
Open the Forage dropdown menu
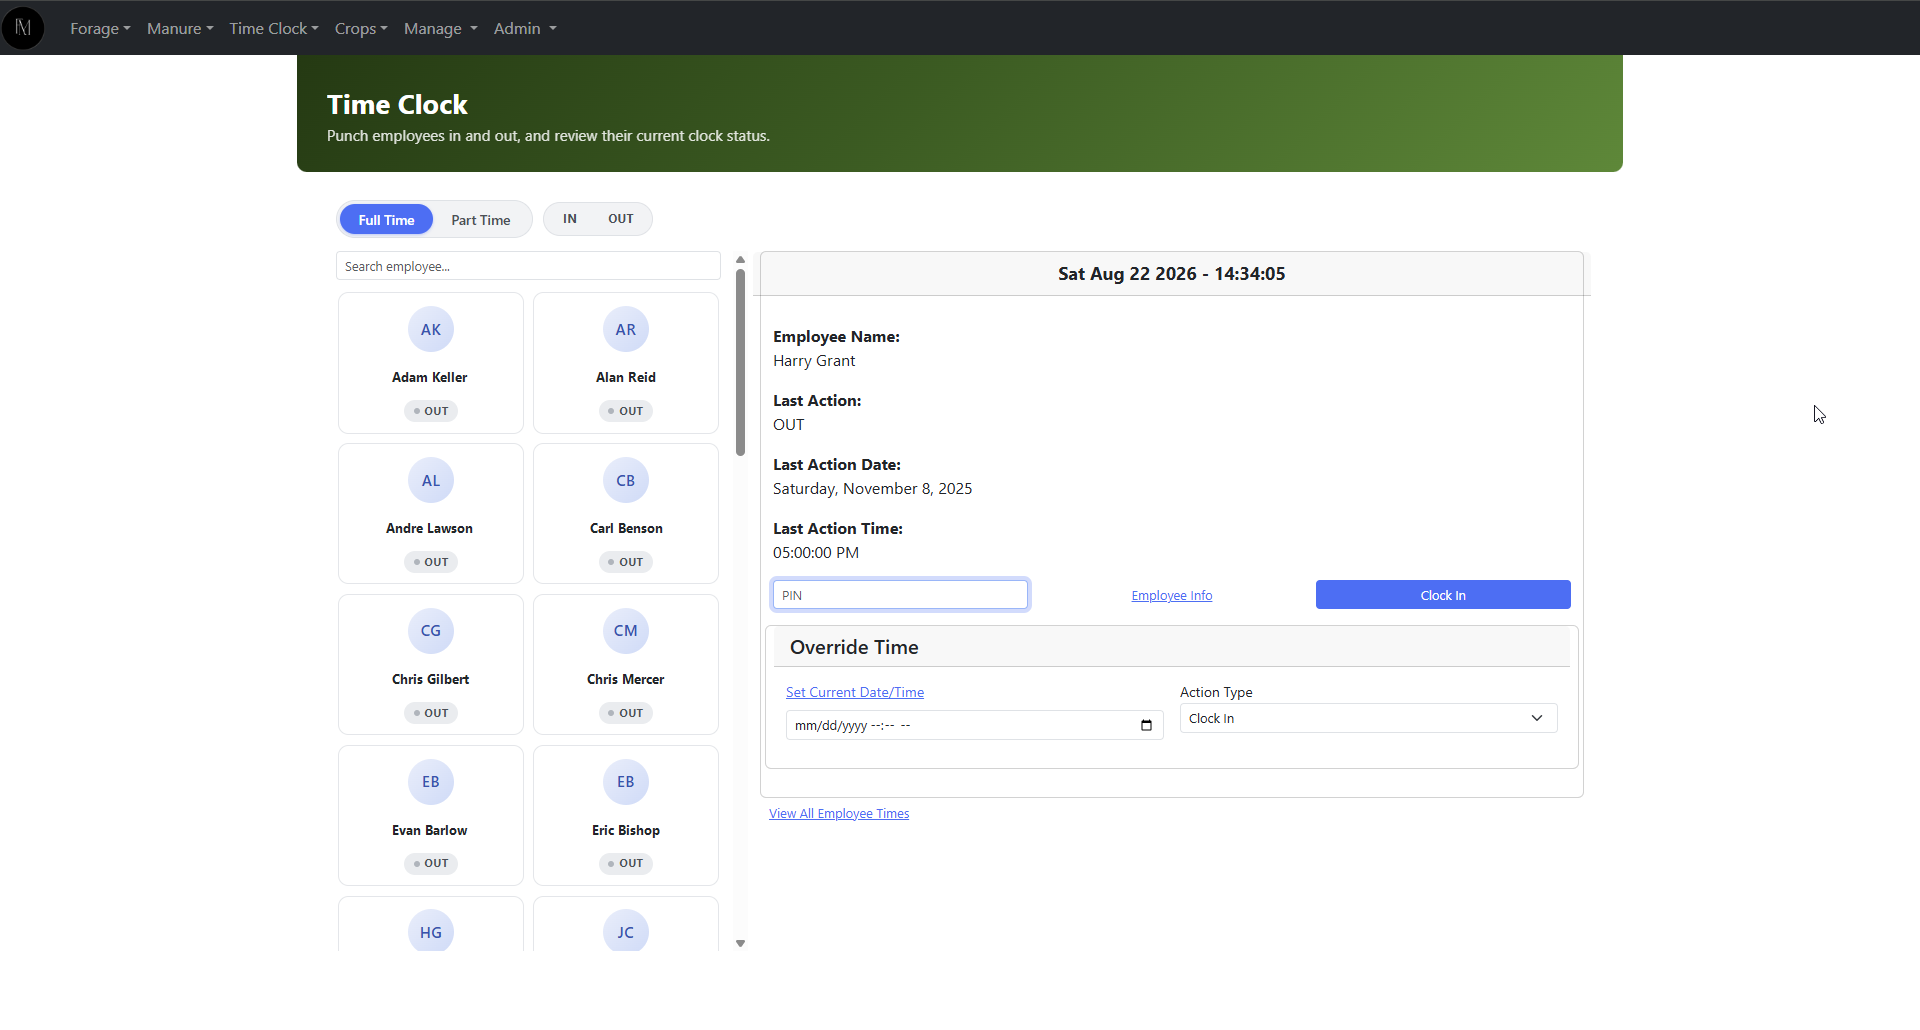pyautogui.click(x=100, y=28)
